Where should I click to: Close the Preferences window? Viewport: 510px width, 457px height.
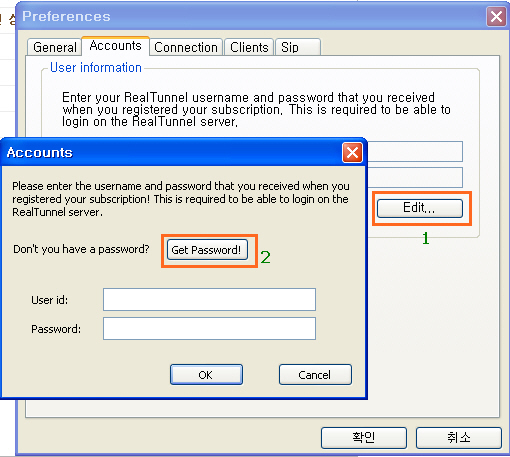click(496, 16)
